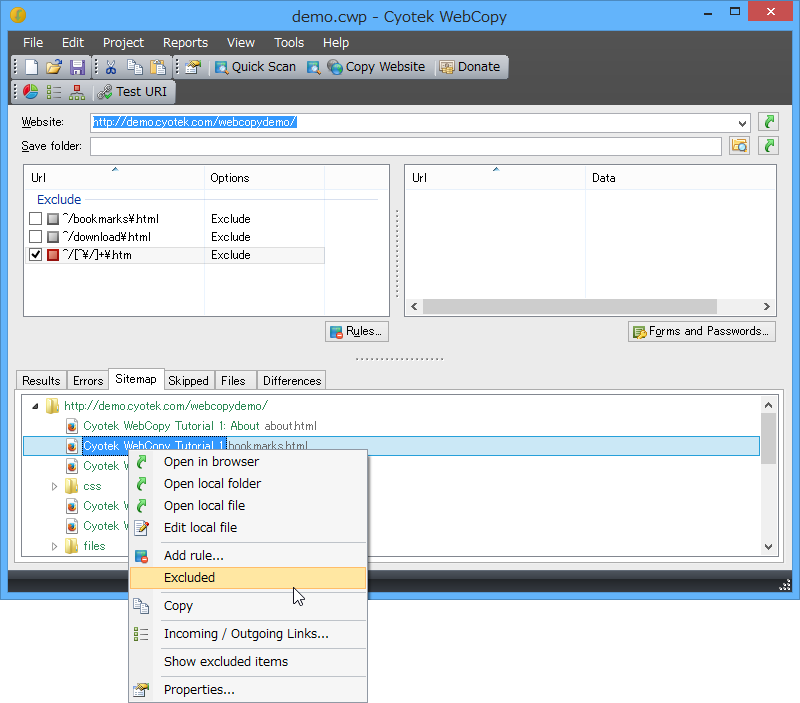Click the Donate toolbar button
Image resolution: width=800 pixels, height=703 pixels.
coord(470,67)
